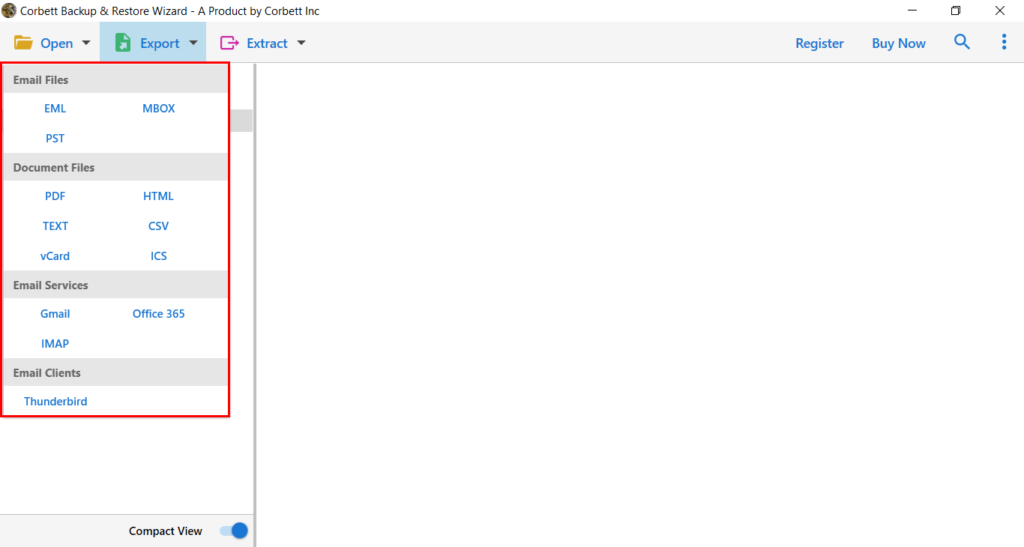Choose EML export format
This screenshot has height=547, width=1024.
coord(55,108)
